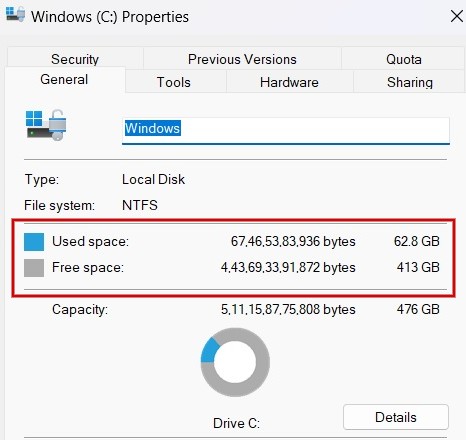The image size is (466, 440).
Task: Go to the Tools tab
Action: click(x=174, y=82)
